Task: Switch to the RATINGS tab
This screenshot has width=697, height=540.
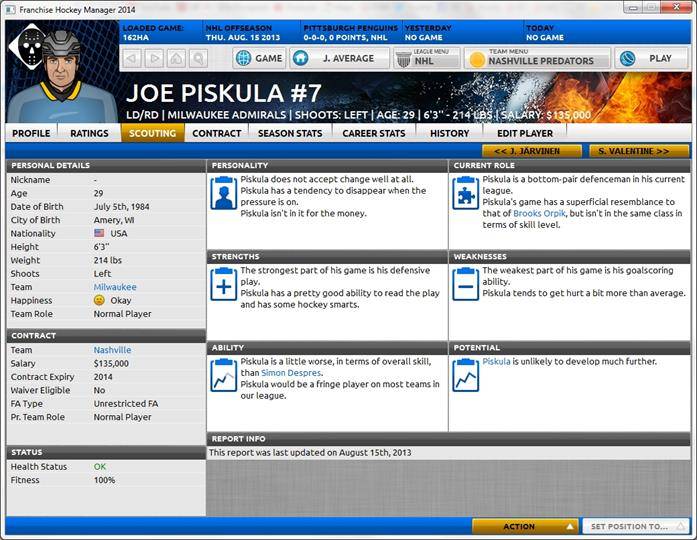Action: coord(89,133)
